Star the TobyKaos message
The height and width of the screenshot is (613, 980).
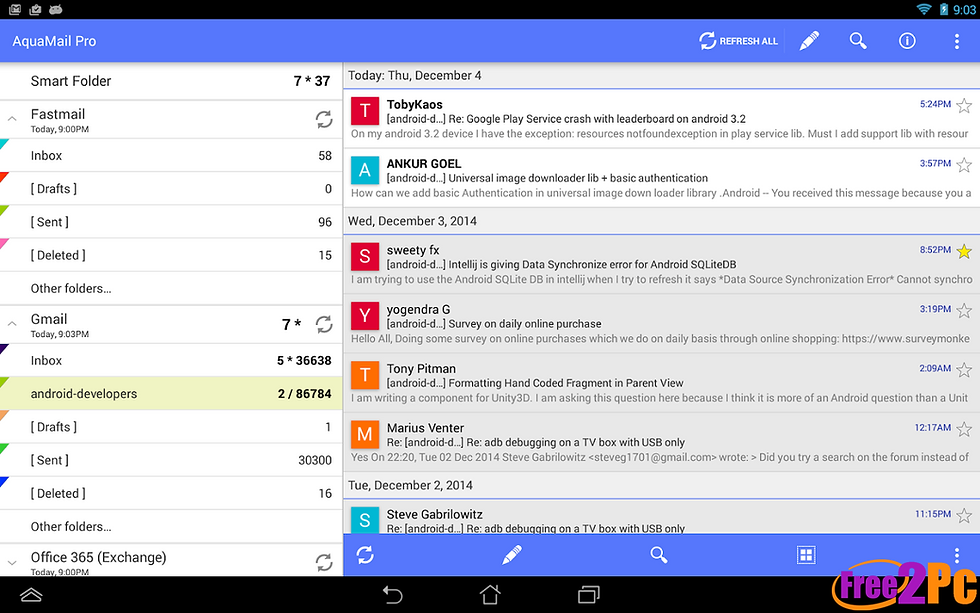tap(964, 105)
